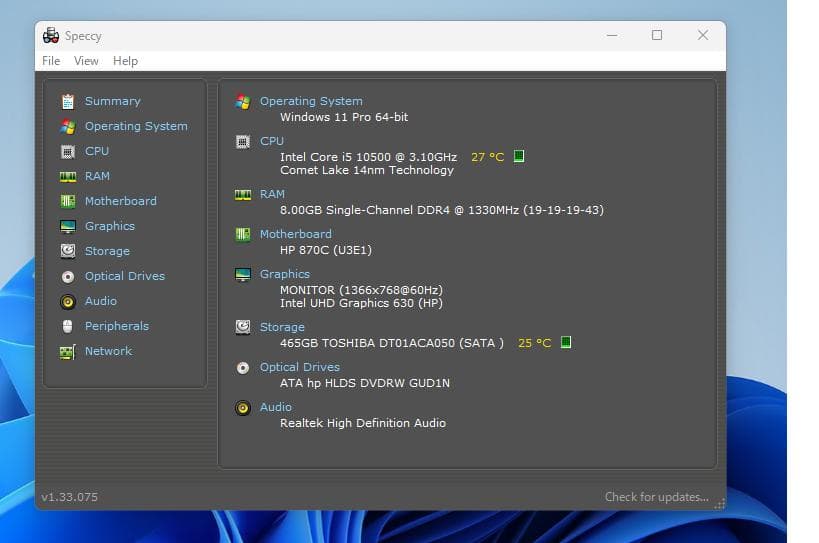Click the green CPU temperature indicator
The width and height of the screenshot is (819, 543).
pyautogui.click(x=519, y=156)
